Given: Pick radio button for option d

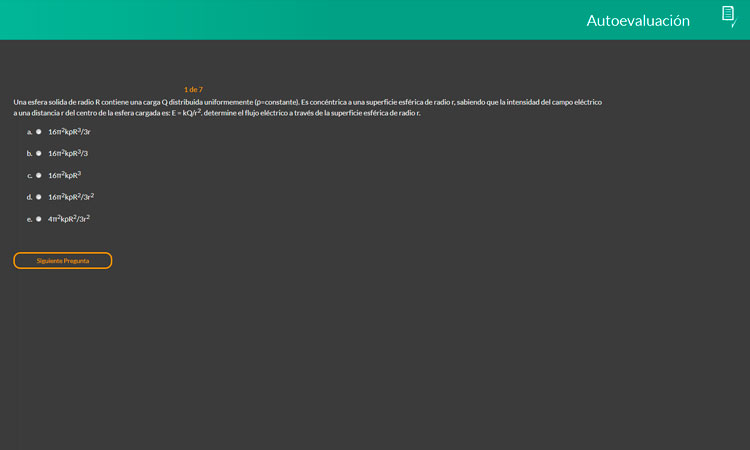Looking at the screenshot, I should tap(39, 197).
